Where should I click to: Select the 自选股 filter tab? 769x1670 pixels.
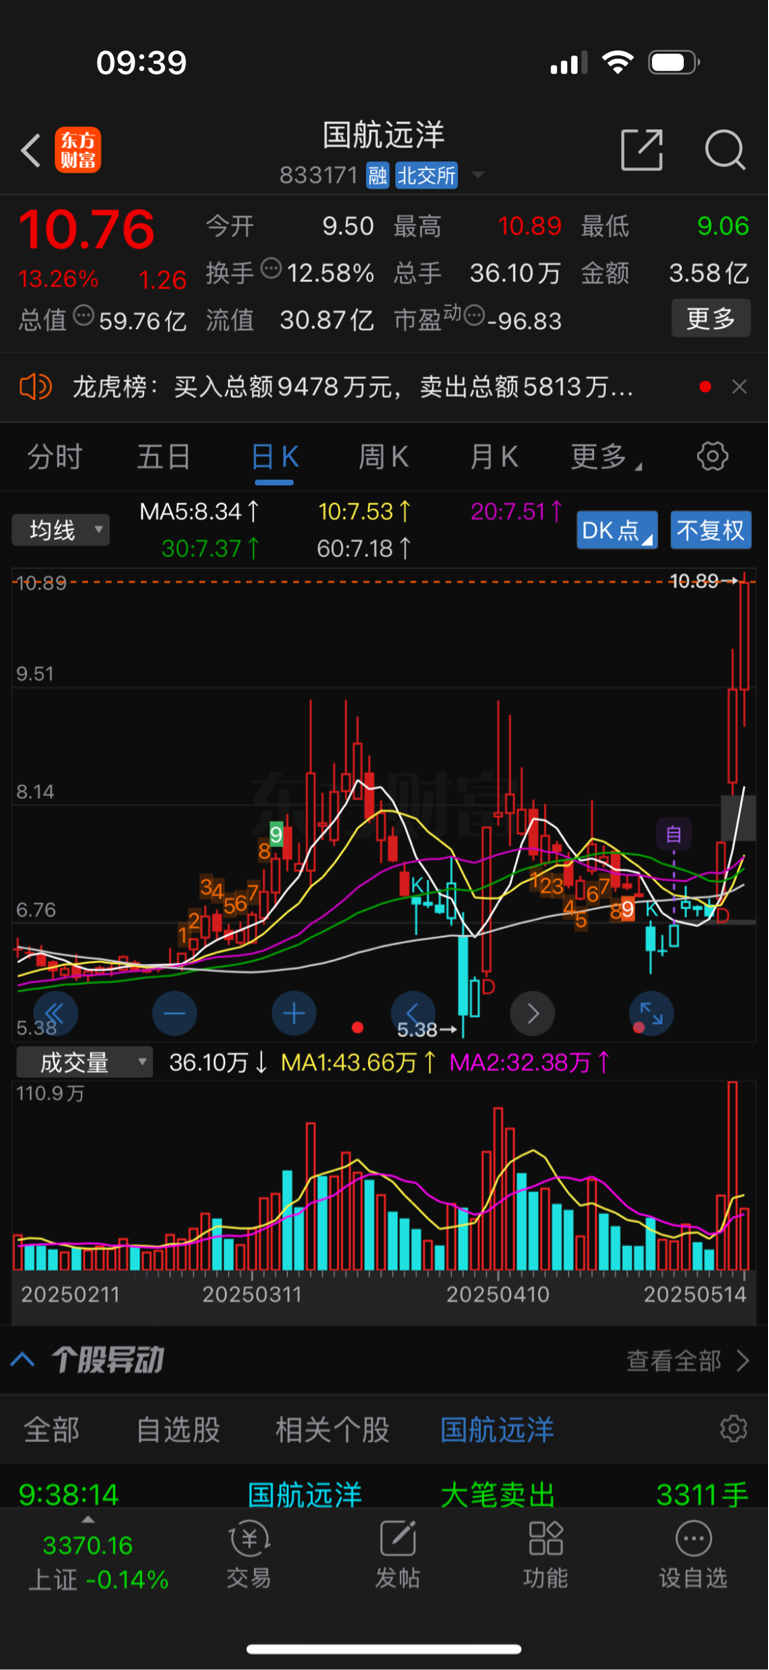178,1429
